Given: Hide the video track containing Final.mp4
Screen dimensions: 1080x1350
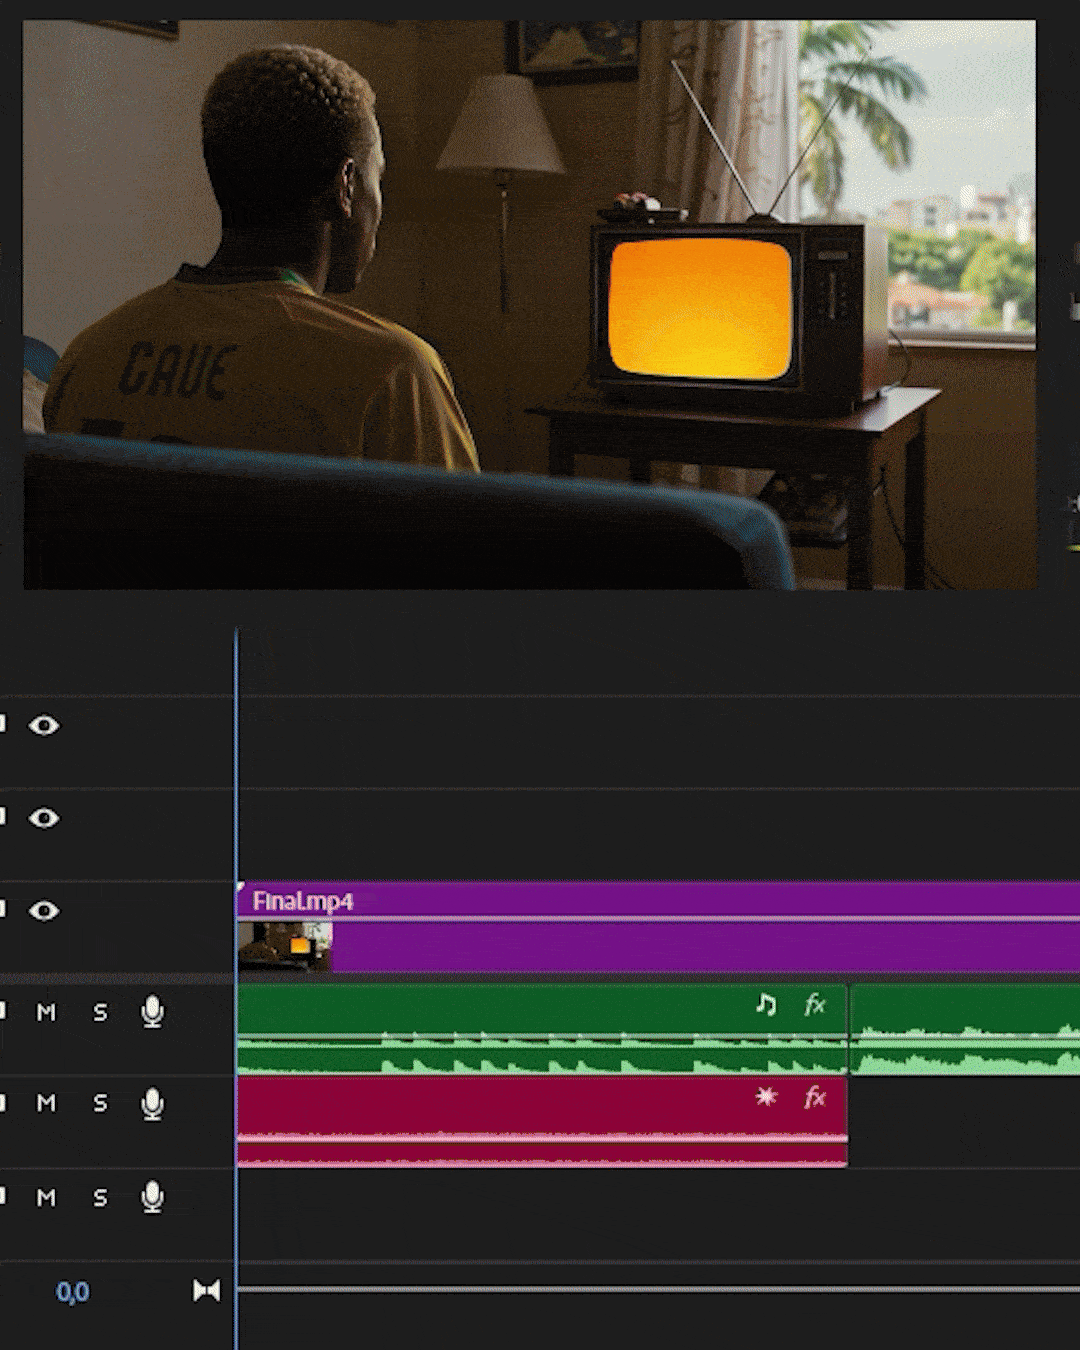Looking at the screenshot, I should (x=44, y=910).
